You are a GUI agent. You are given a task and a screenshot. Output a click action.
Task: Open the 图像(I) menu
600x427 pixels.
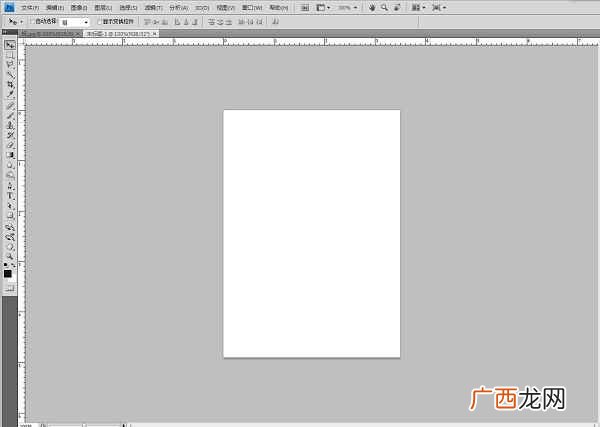(x=79, y=8)
